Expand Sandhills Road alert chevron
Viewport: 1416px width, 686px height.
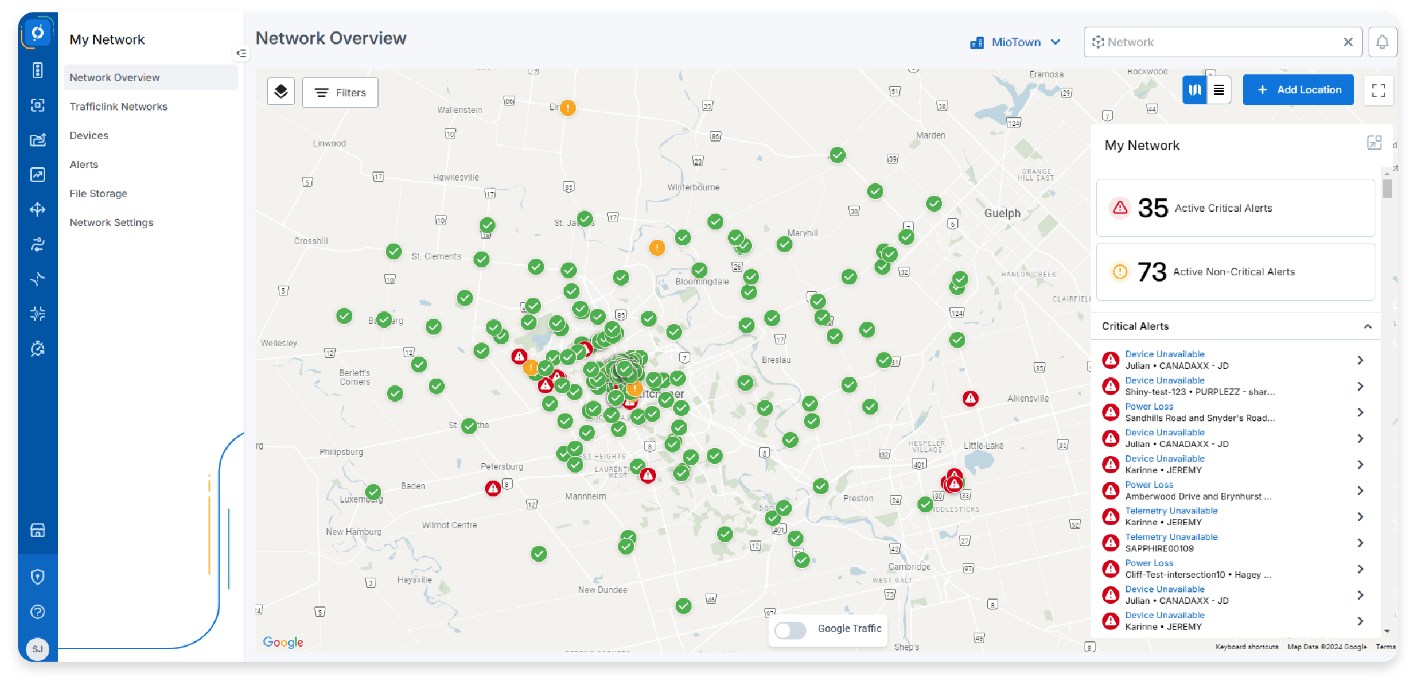point(1361,412)
